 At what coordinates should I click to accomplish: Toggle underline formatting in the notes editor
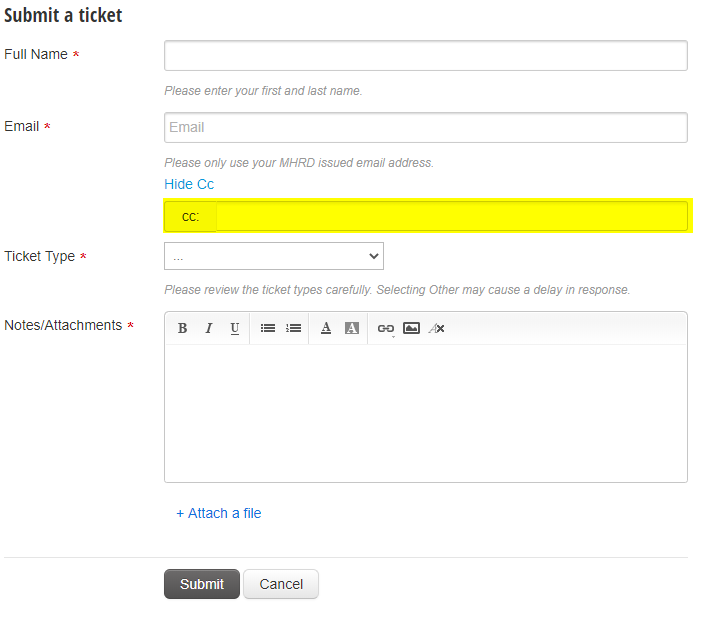235,328
